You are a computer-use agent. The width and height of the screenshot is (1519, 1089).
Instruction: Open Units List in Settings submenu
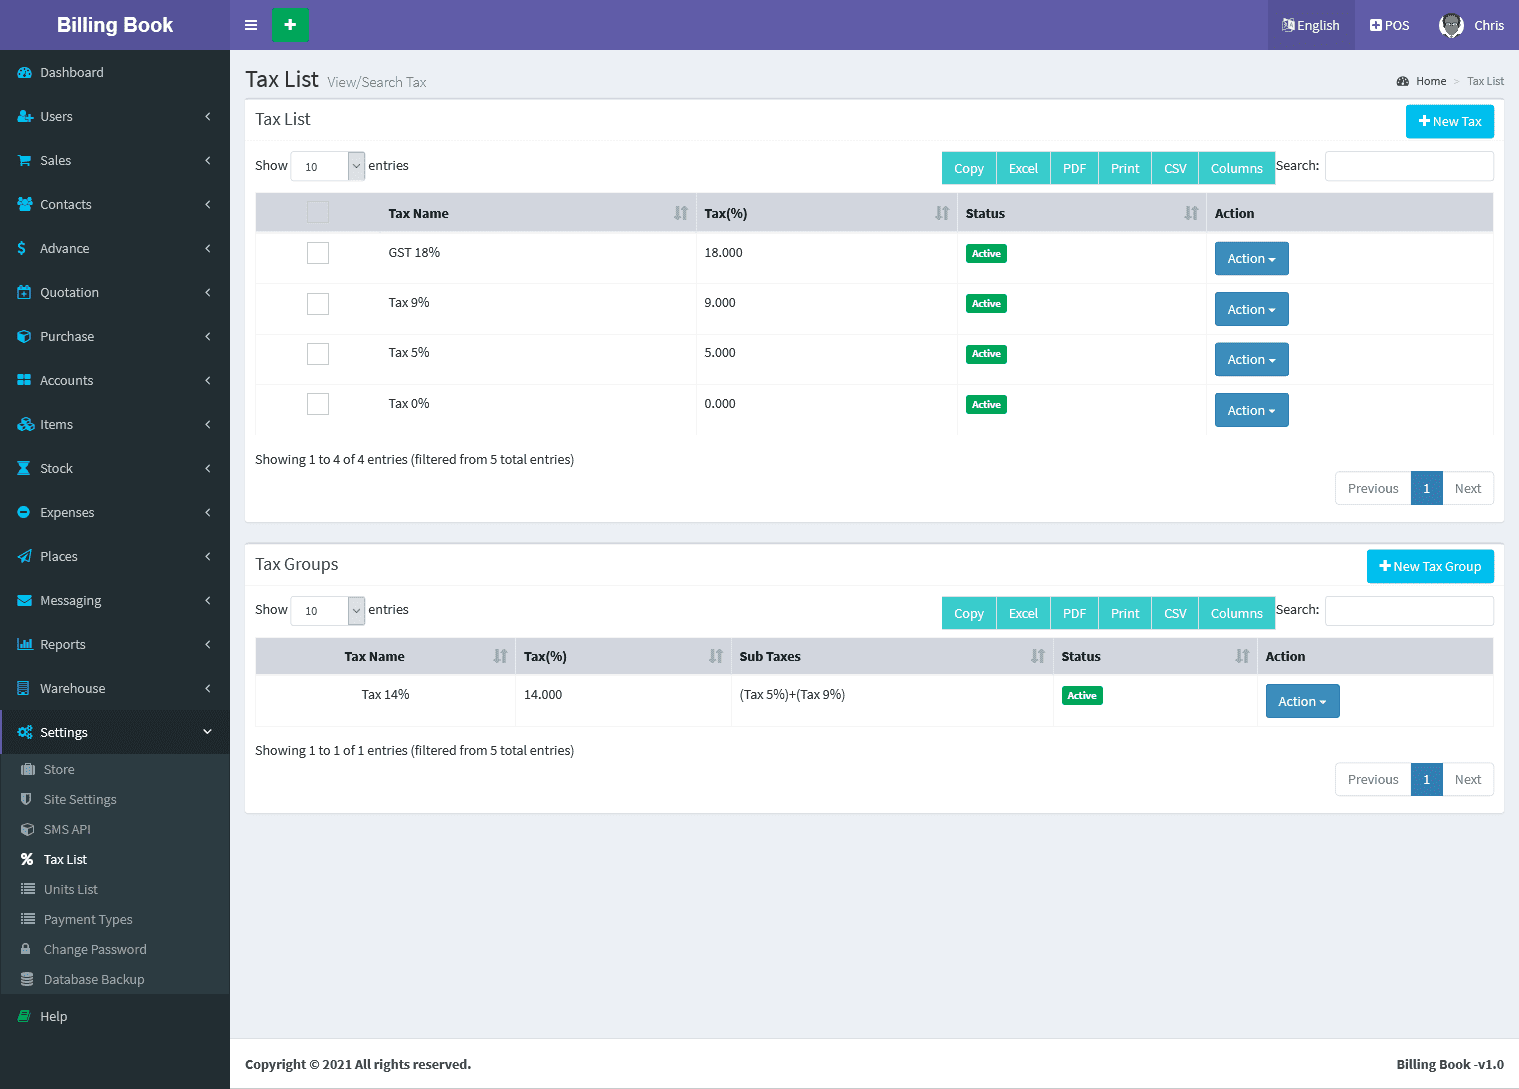point(71,889)
